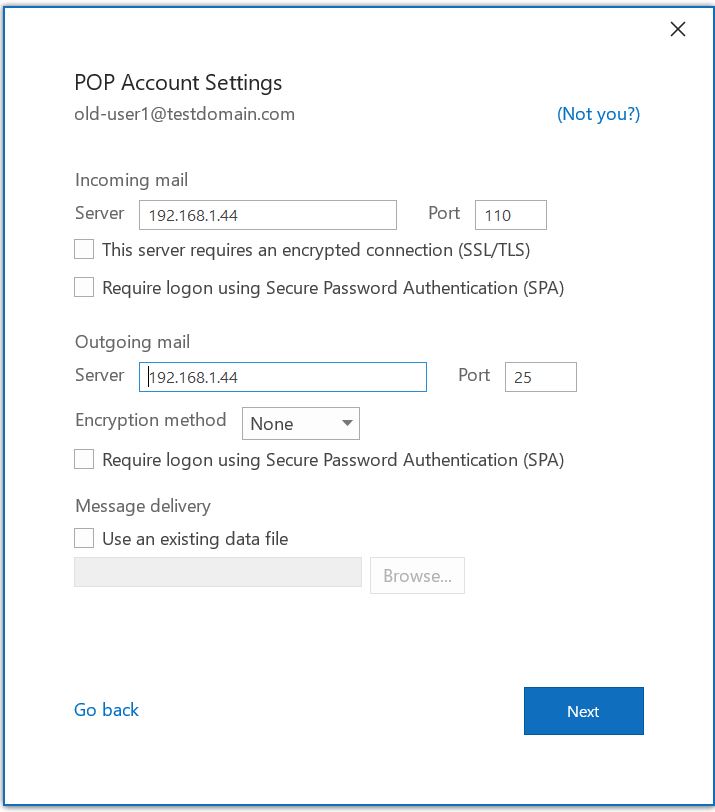Click the greyed-out data file path box
The height and width of the screenshot is (812, 715).
pyautogui.click(x=218, y=573)
